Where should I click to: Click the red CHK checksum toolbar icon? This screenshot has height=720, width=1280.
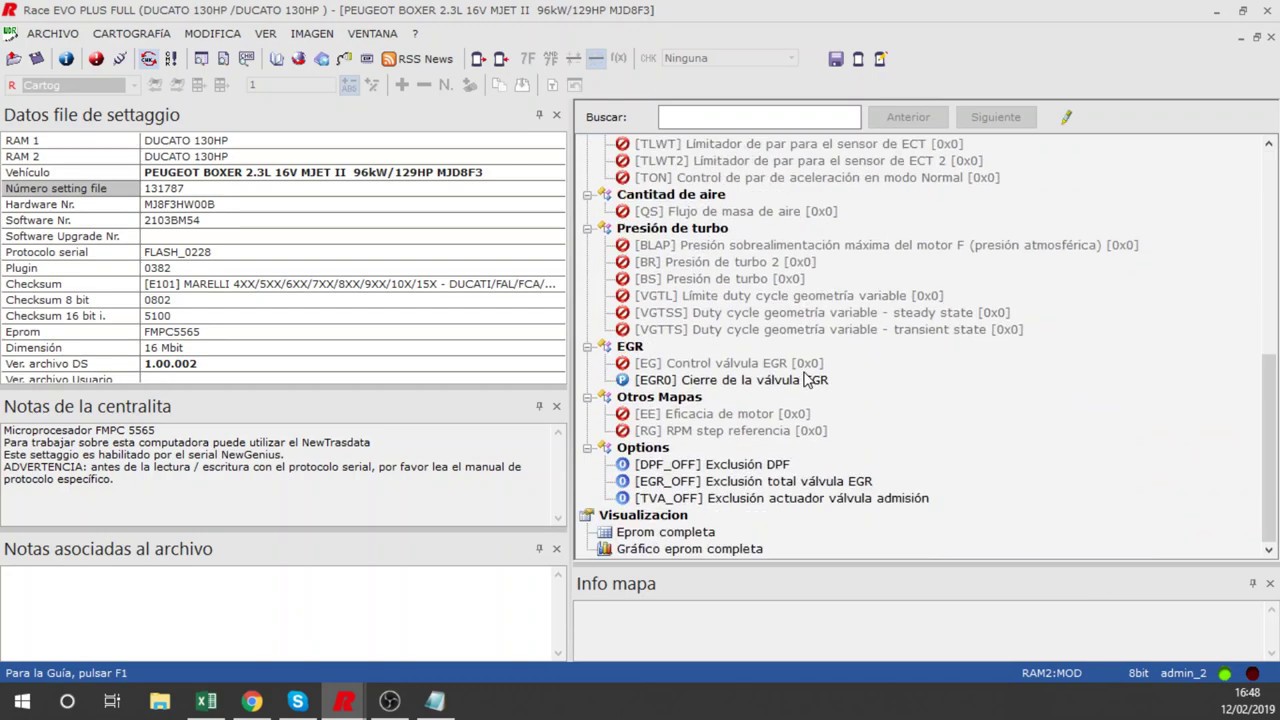[x=148, y=59]
